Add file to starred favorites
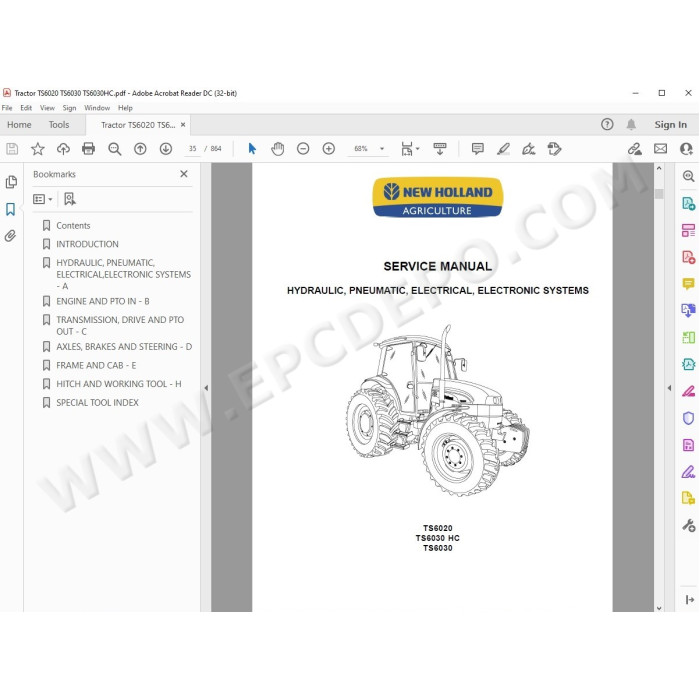700x700 pixels. [38, 149]
